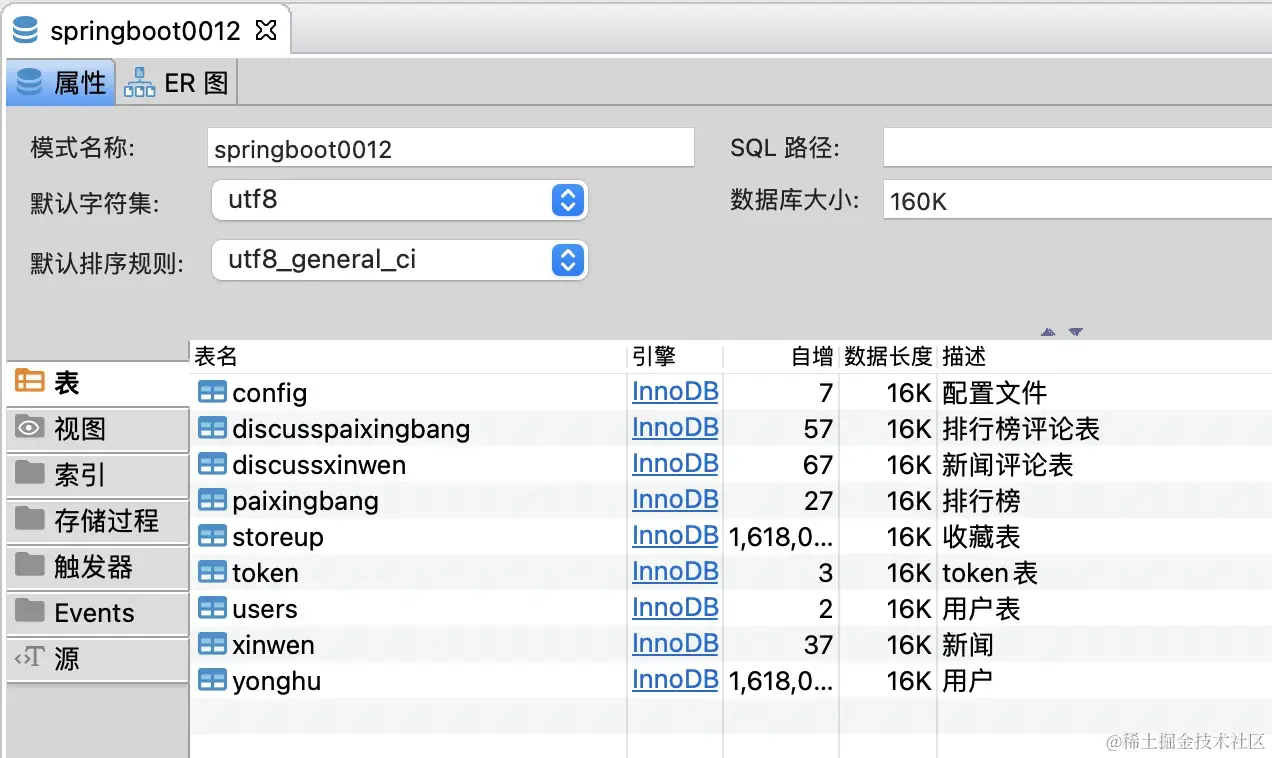Select the yonghu table name

pyautogui.click(x=277, y=682)
